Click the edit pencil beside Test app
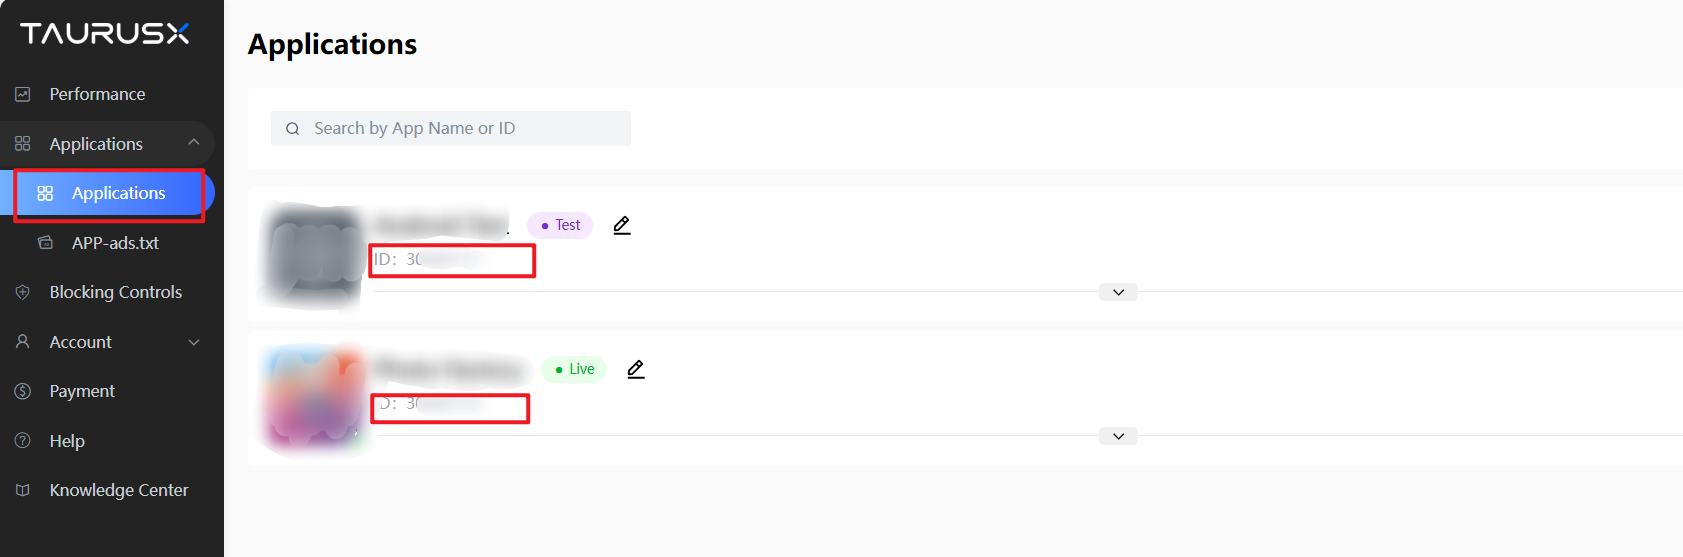This screenshot has width=1683, height=557. coord(622,225)
